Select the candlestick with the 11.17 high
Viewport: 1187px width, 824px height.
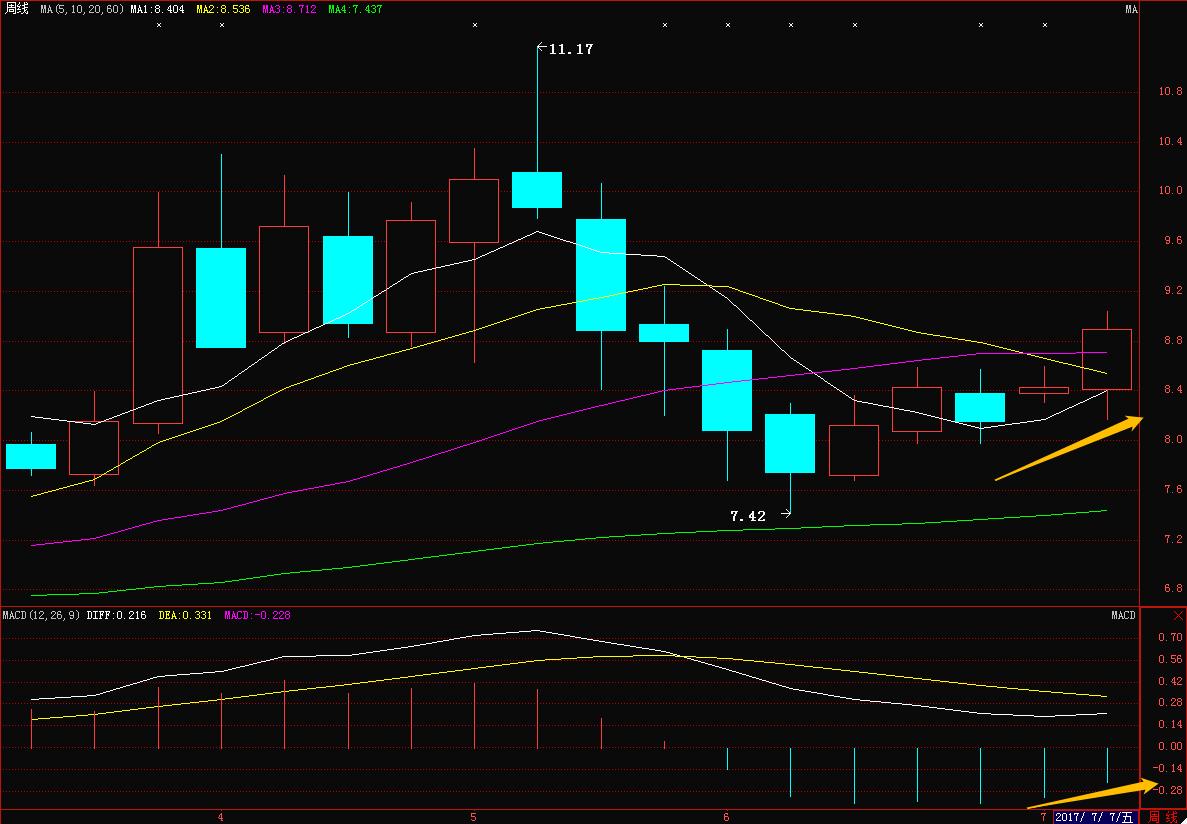[x=537, y=190]
